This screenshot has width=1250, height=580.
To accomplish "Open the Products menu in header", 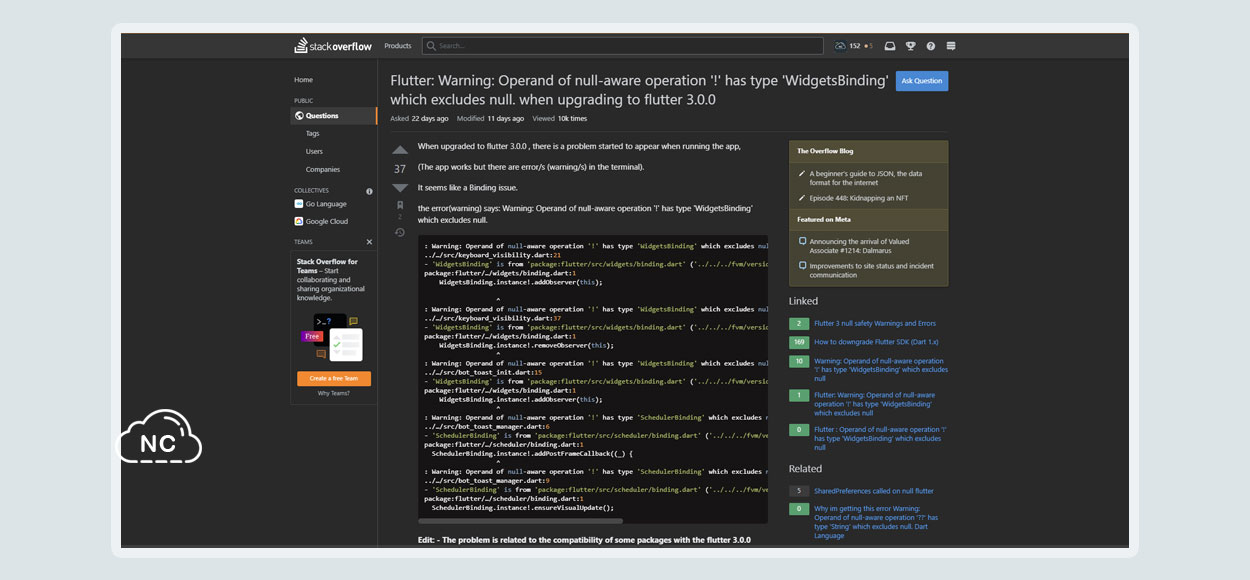I will click(x=398, y=46).
